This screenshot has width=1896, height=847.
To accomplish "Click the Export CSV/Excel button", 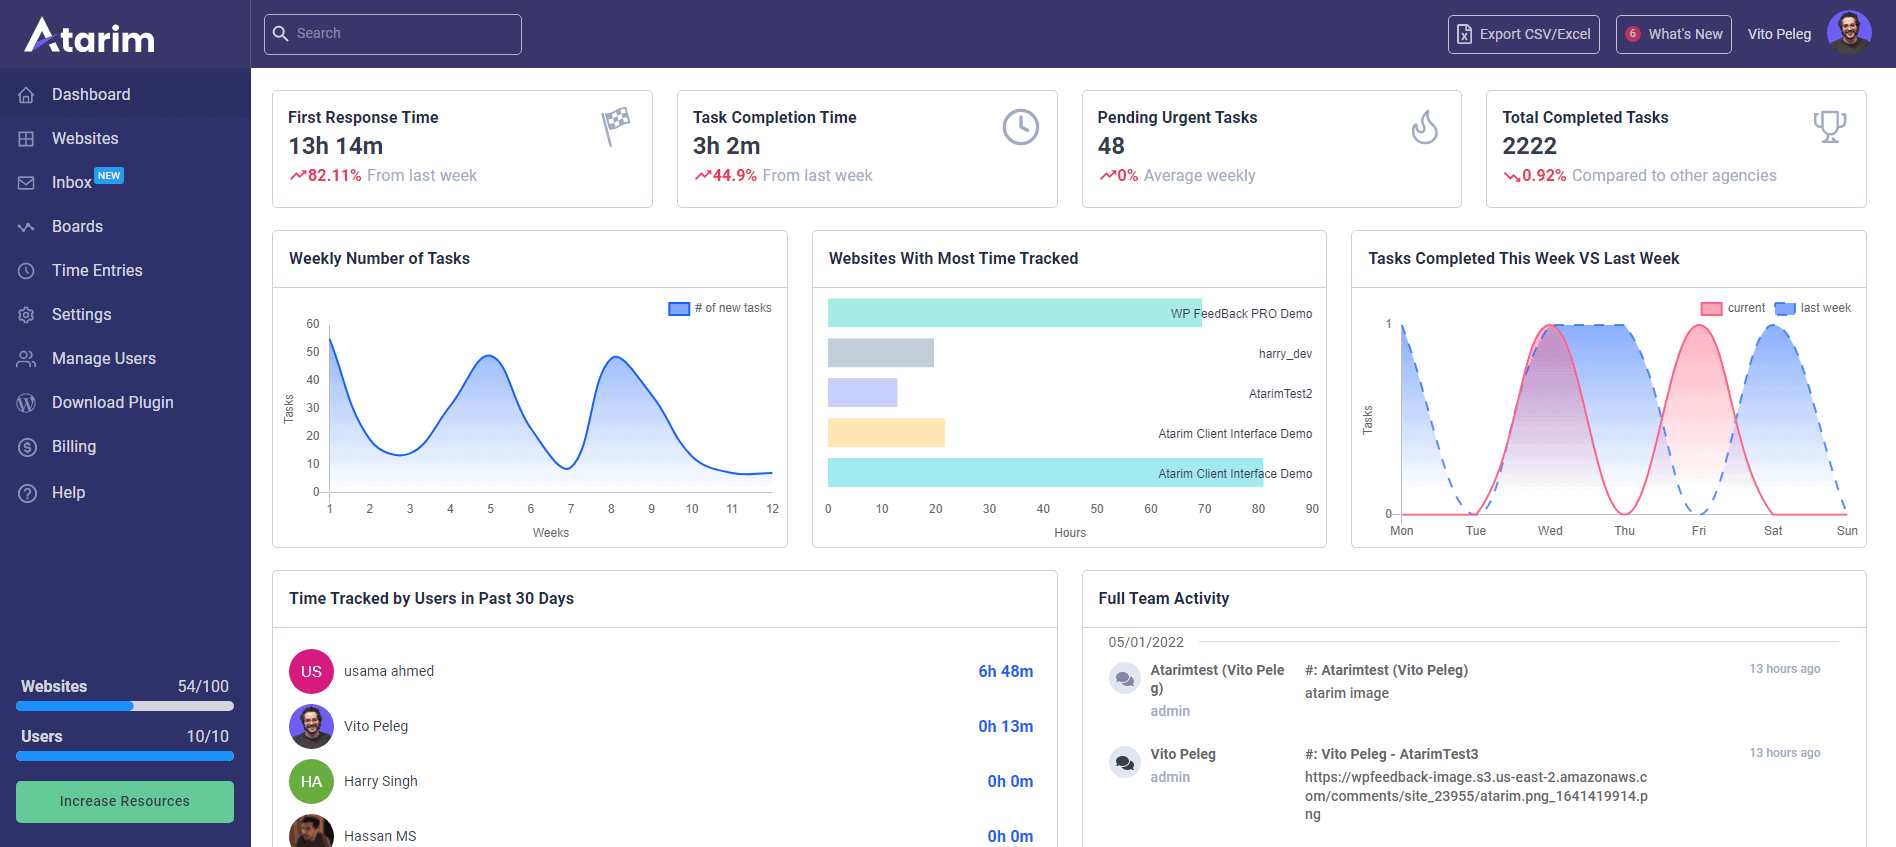I will click(x=1523, y=34).
